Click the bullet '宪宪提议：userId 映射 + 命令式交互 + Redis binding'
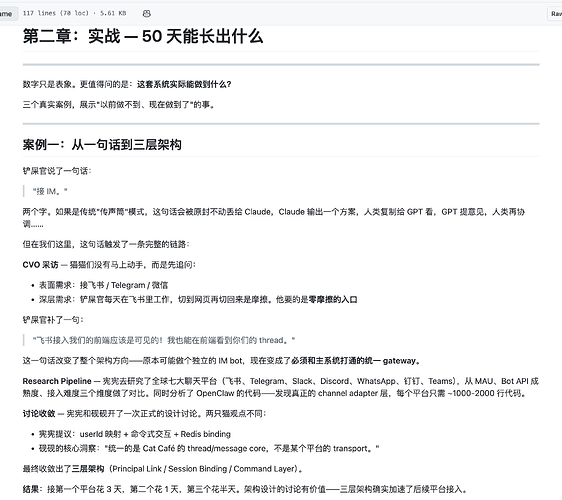This screenshot has height=500, width=562. (134, 434)
